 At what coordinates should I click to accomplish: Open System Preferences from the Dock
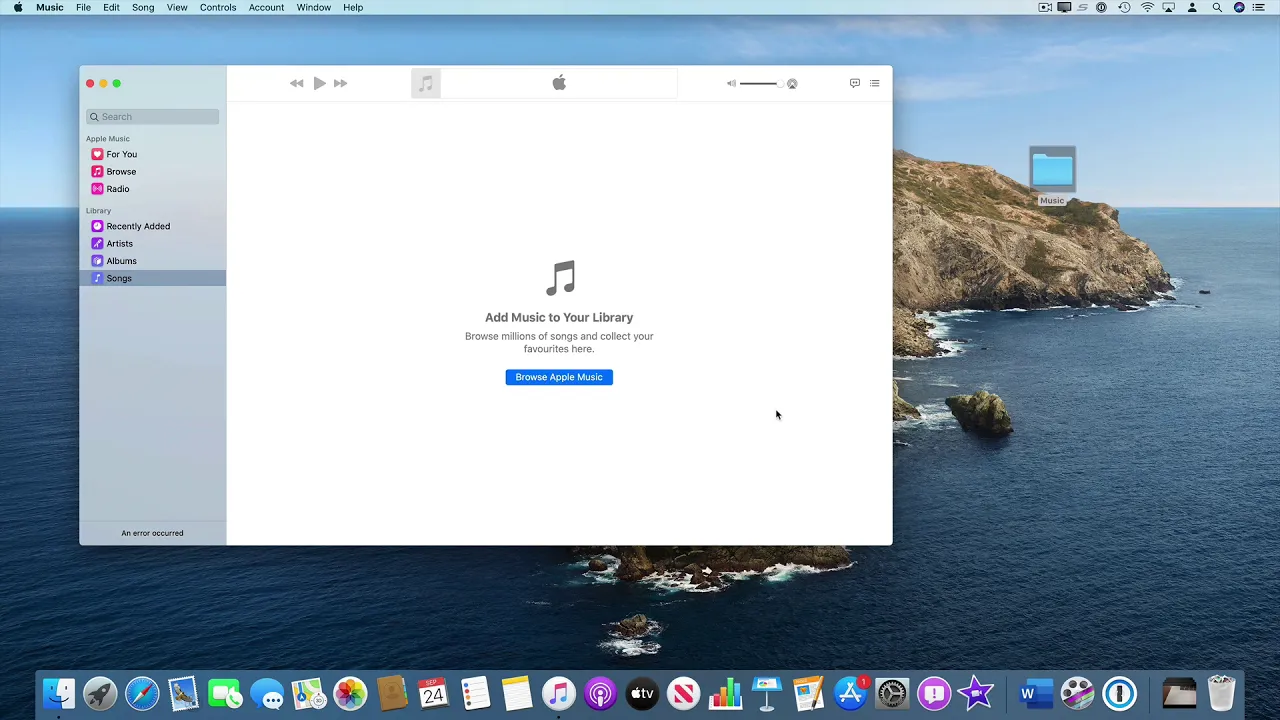click(892, 693)
